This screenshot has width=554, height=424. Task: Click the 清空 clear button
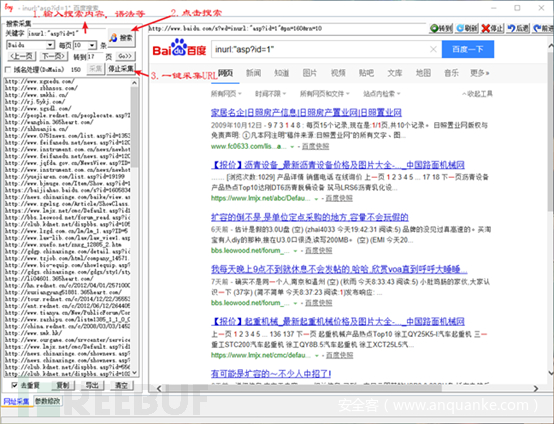click(121, 385)
